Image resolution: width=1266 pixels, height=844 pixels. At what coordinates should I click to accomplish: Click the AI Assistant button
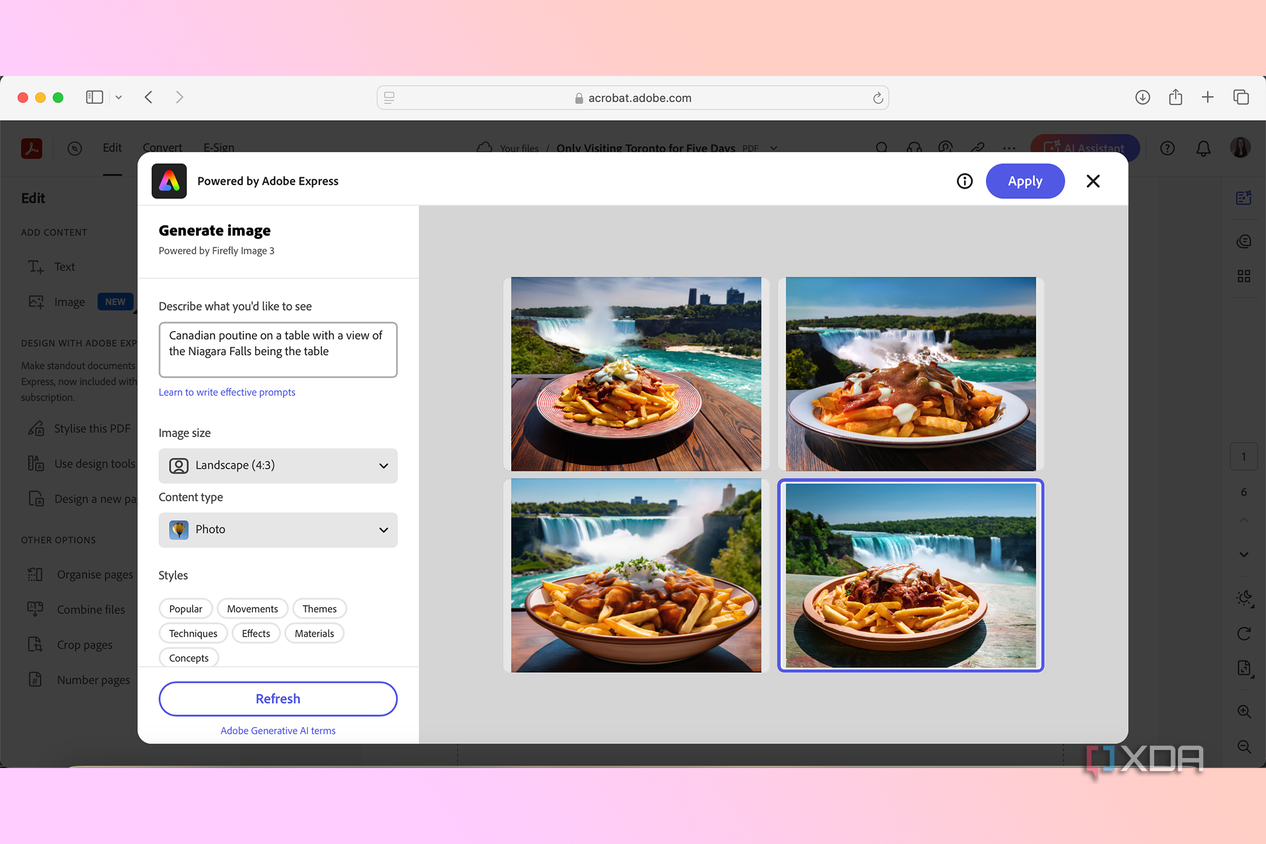1085,148
